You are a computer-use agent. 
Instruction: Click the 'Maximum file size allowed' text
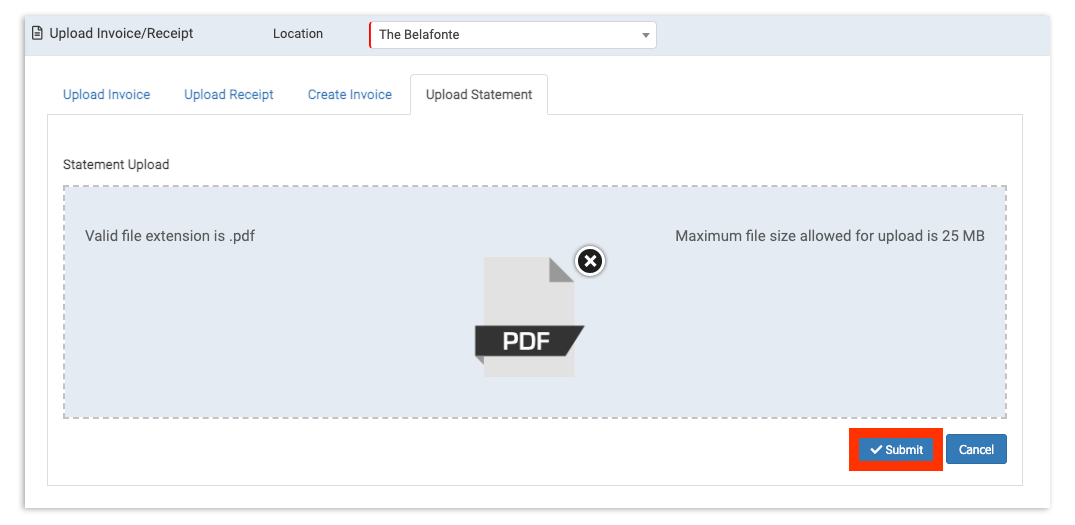pos(829,237)
